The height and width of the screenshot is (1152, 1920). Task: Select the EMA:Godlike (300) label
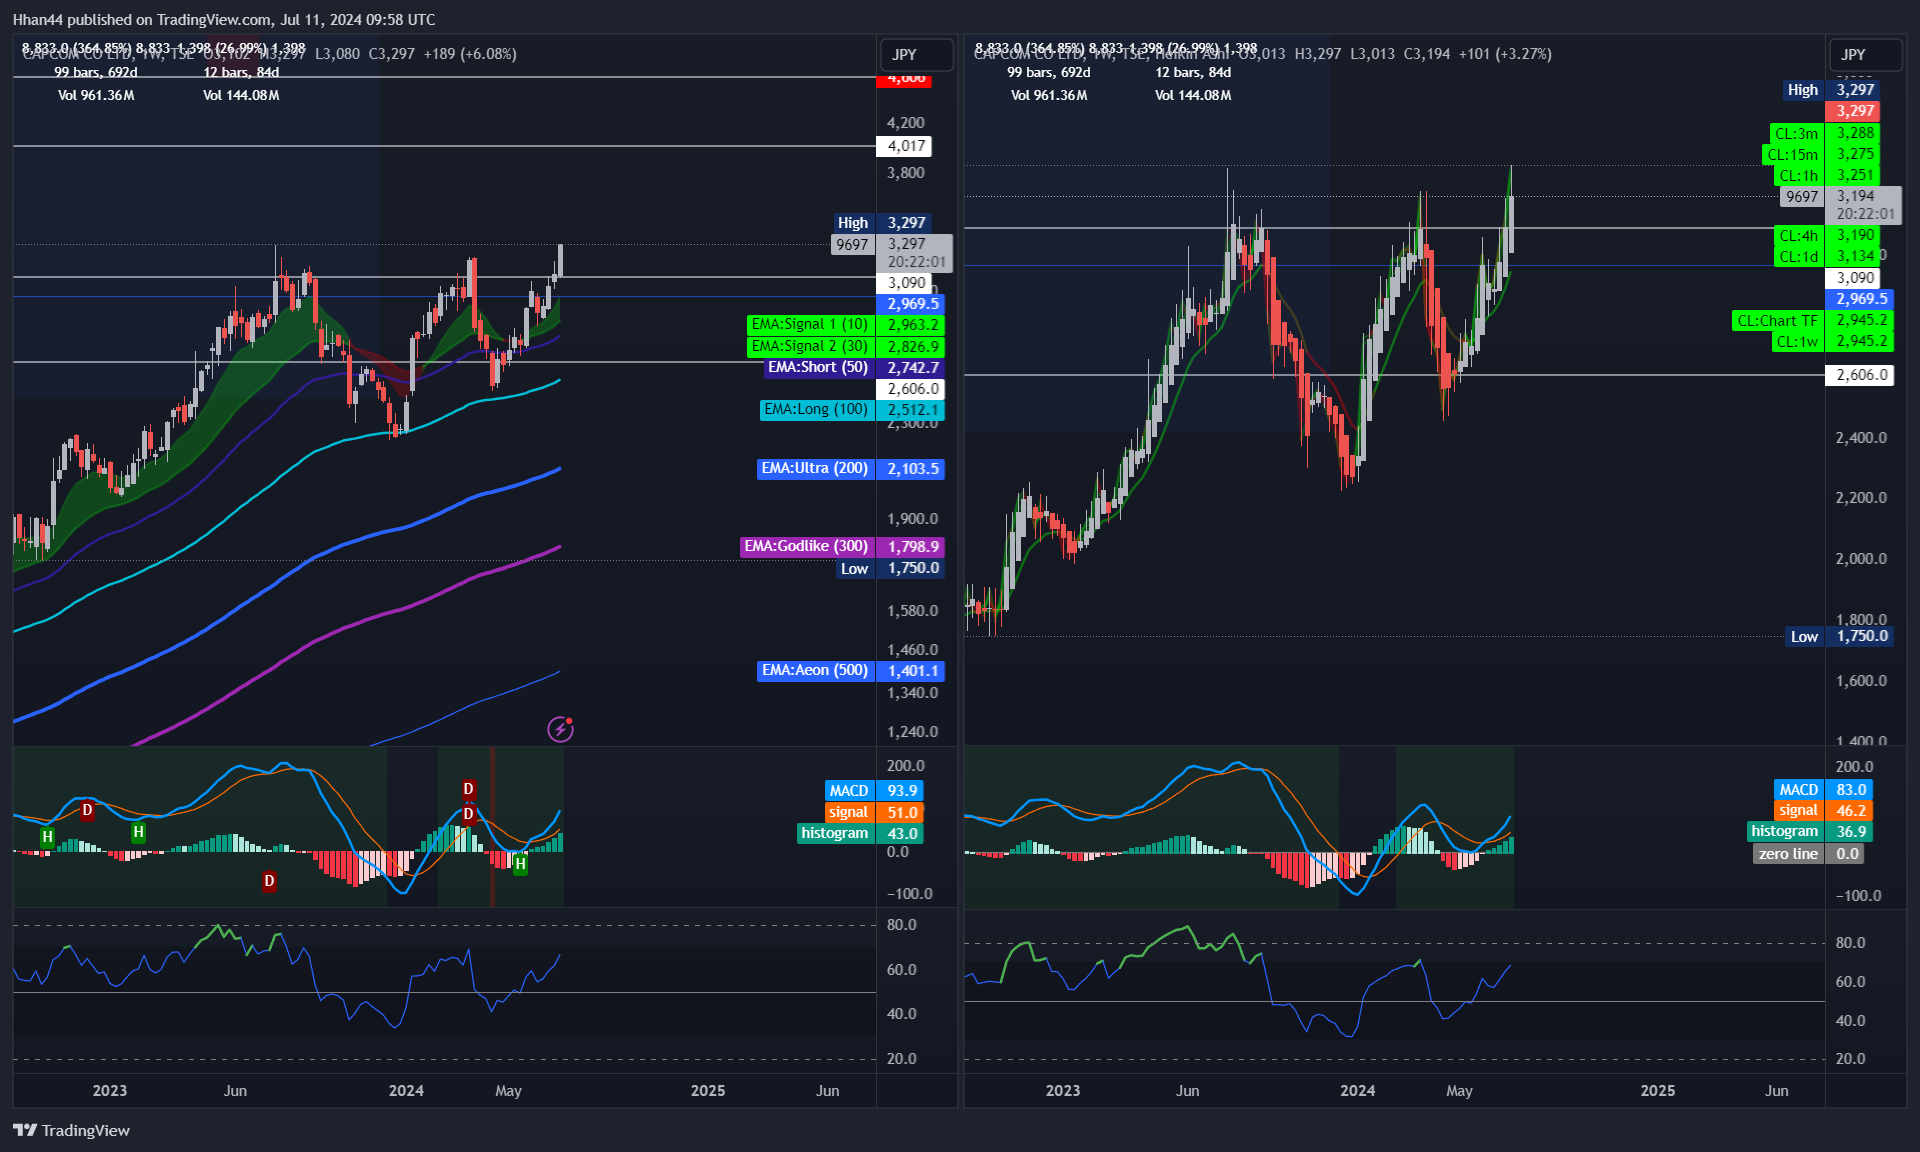[806, 547]
